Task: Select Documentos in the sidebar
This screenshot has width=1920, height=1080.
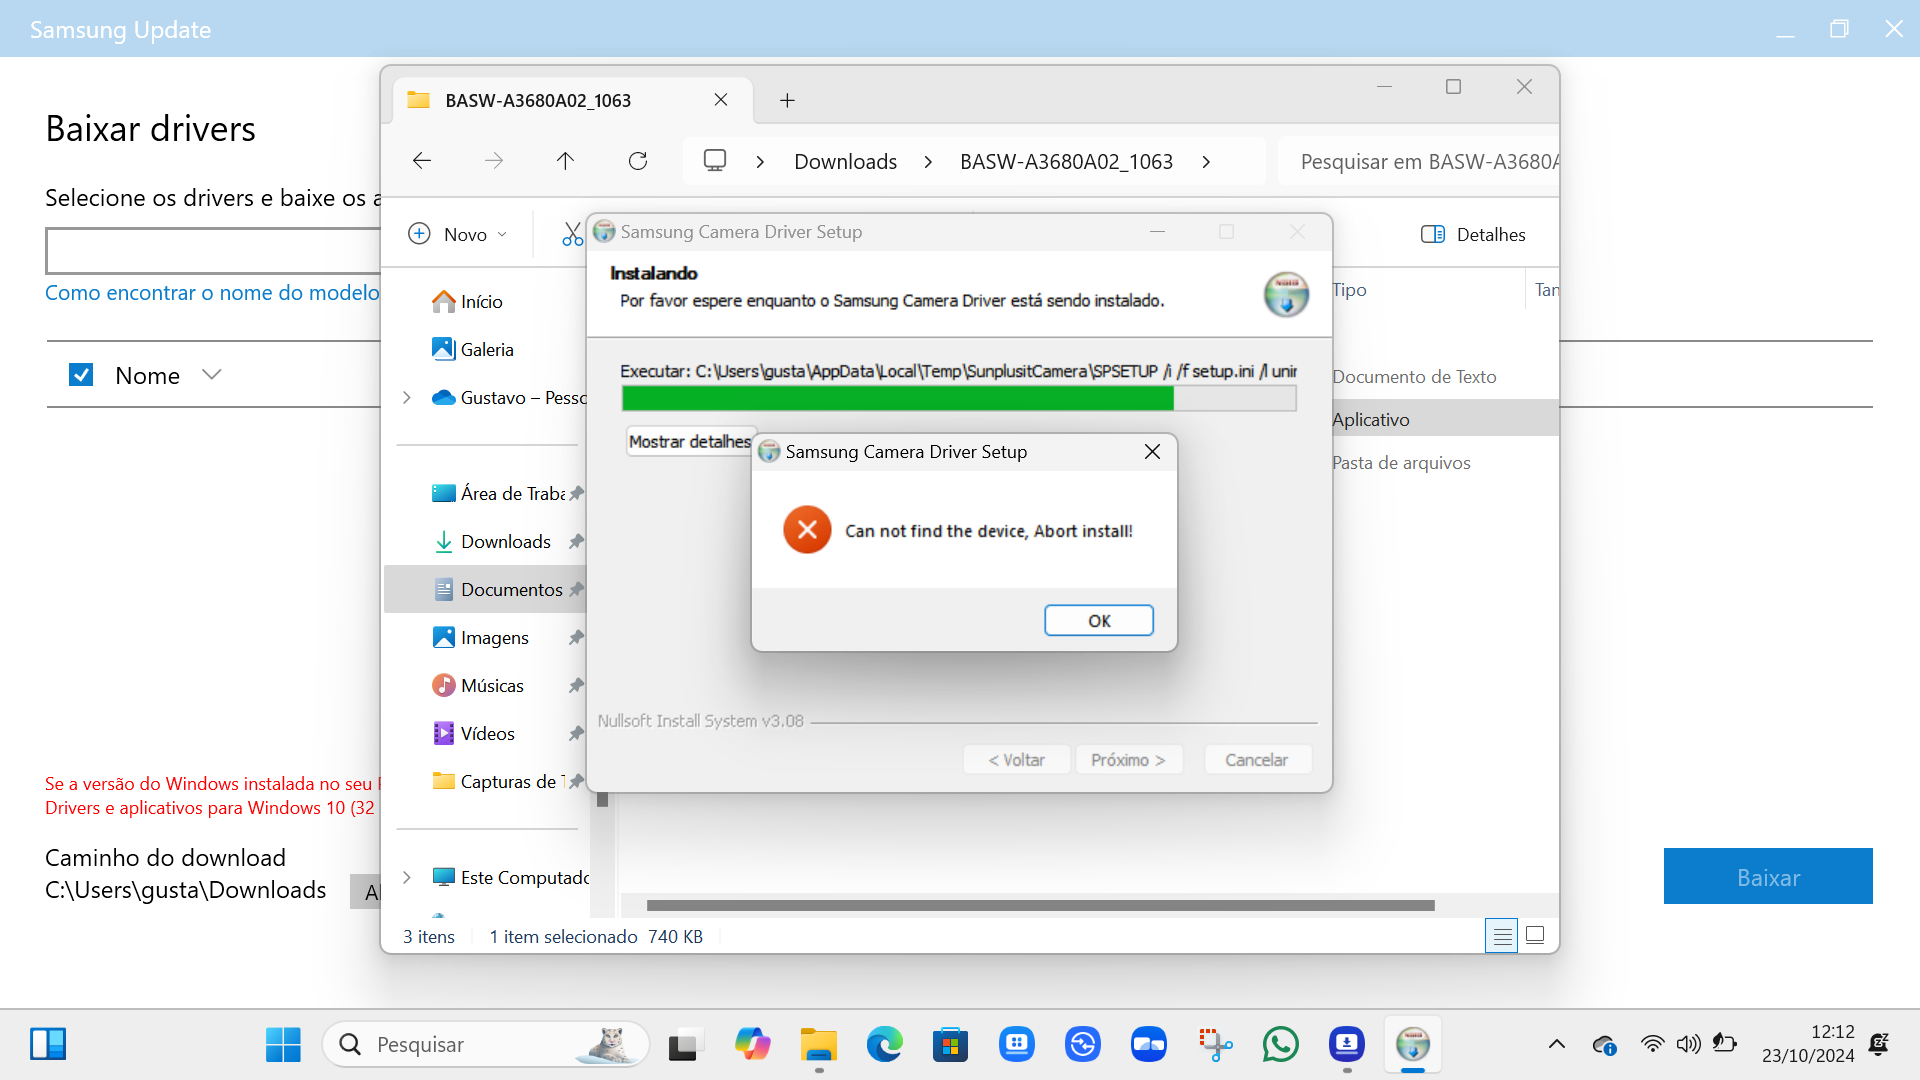Action: [486, 589]
